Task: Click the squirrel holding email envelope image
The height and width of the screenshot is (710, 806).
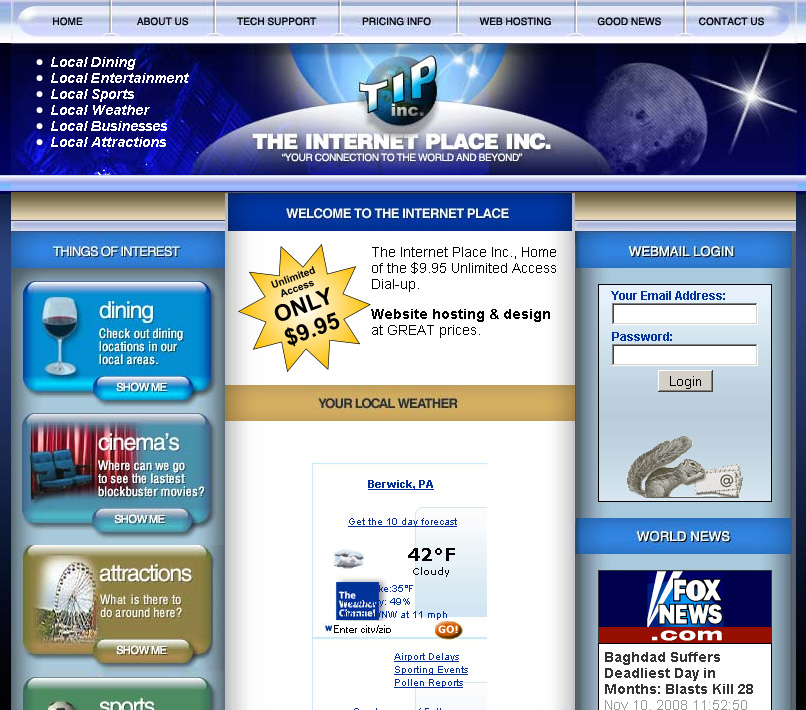Action: click(685, 467)
